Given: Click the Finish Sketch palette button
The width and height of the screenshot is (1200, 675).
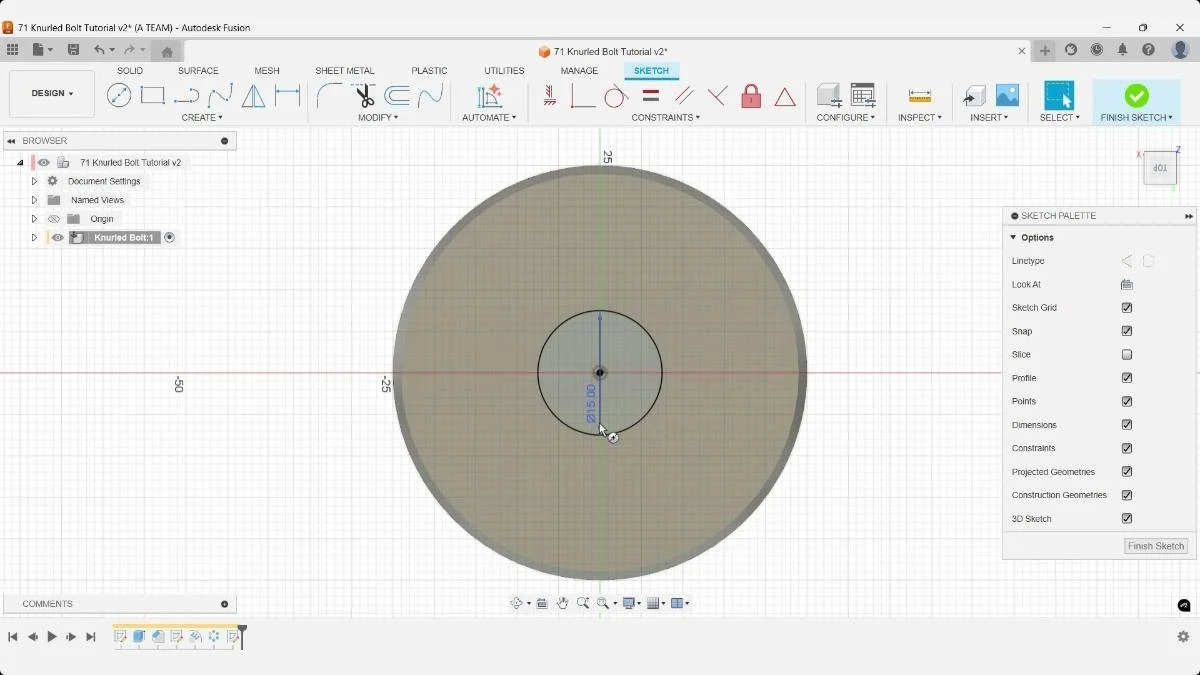Looking at the screenshot, I should (1156, 546).
